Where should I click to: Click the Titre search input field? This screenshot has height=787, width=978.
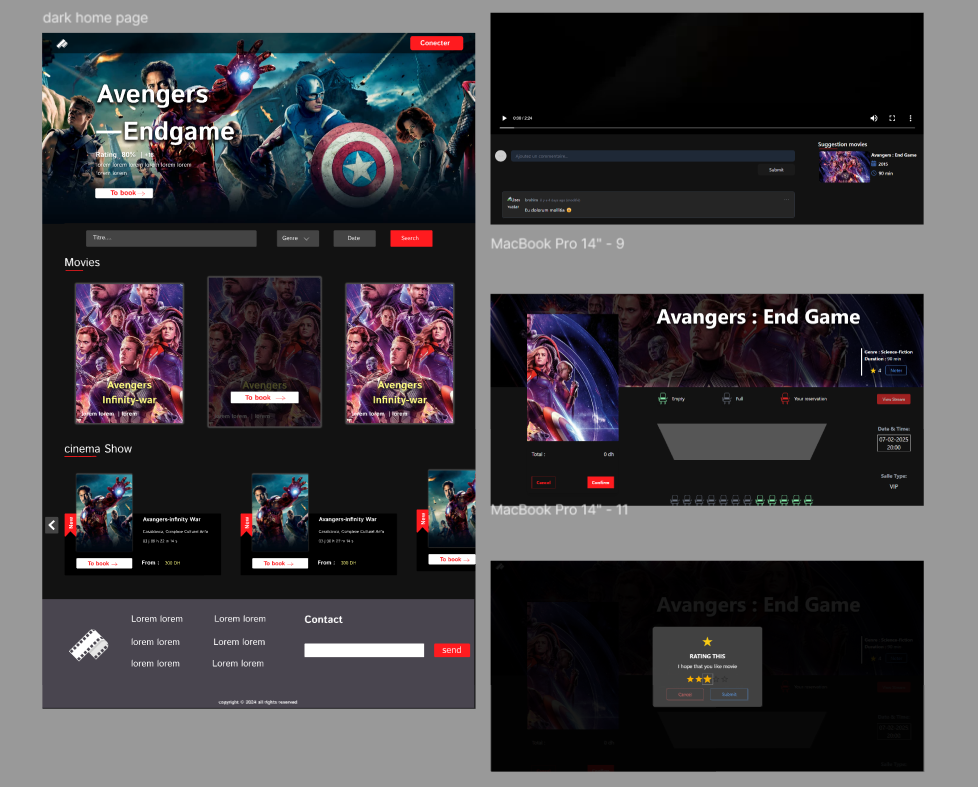pyautogui.click(x=171, y=238)
